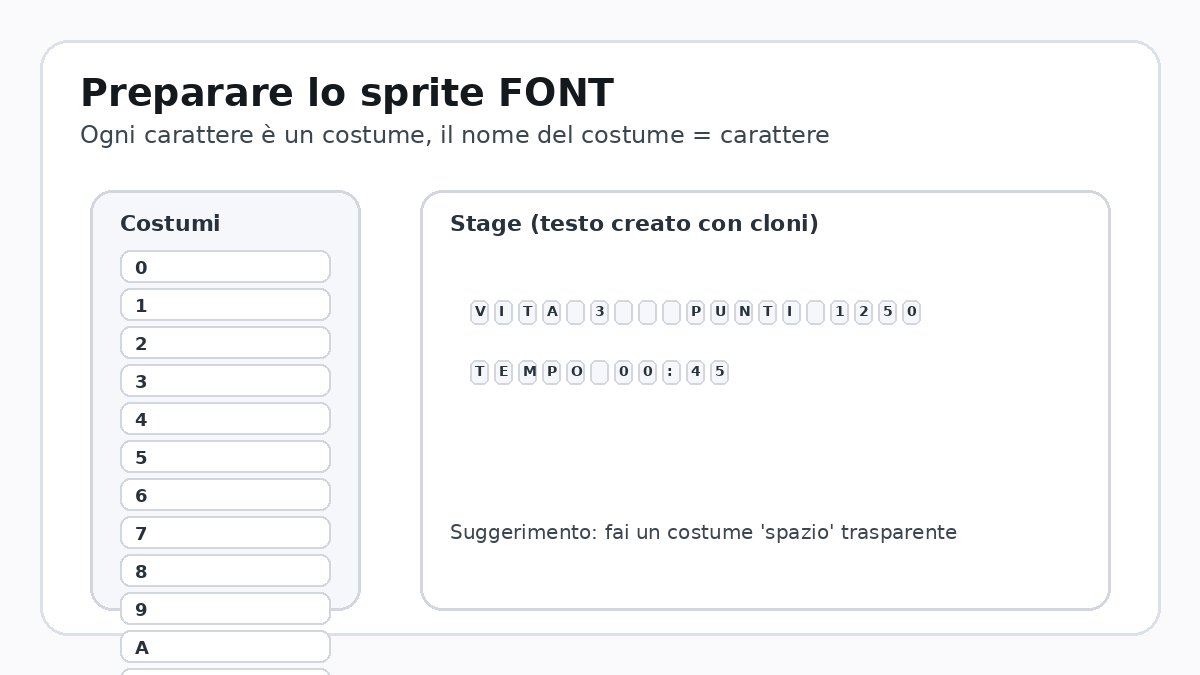Click "Stage (testo creato con cloni)" heading

coord(634,224)
